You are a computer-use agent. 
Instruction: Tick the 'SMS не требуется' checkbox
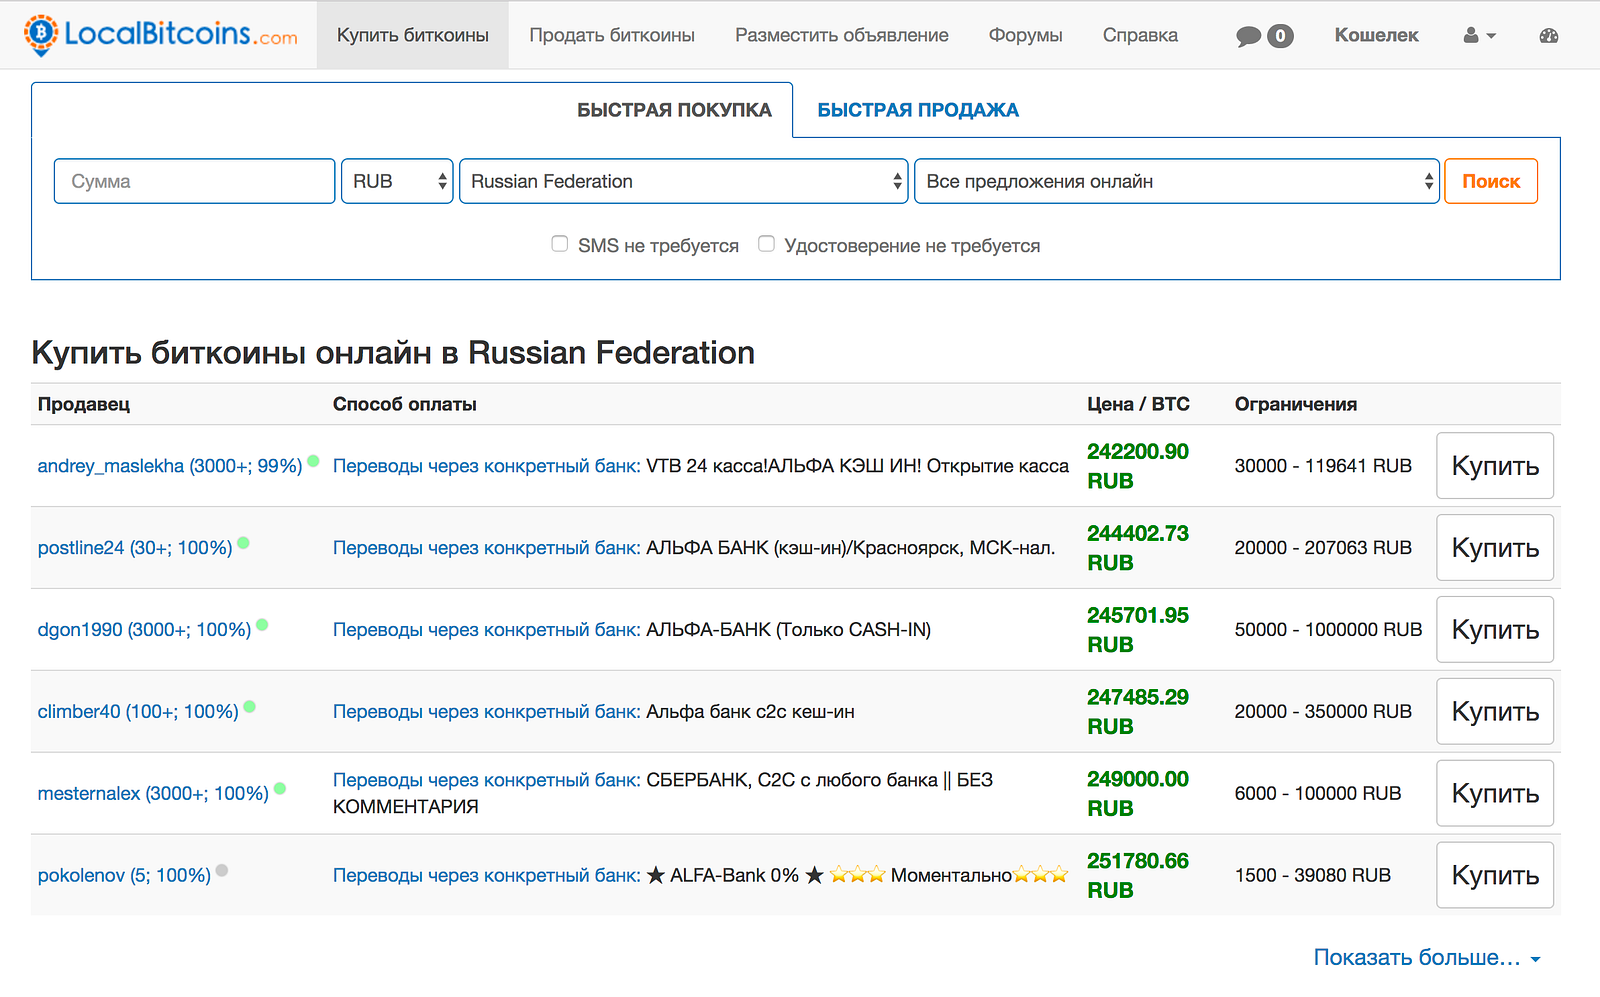point(560,244)
